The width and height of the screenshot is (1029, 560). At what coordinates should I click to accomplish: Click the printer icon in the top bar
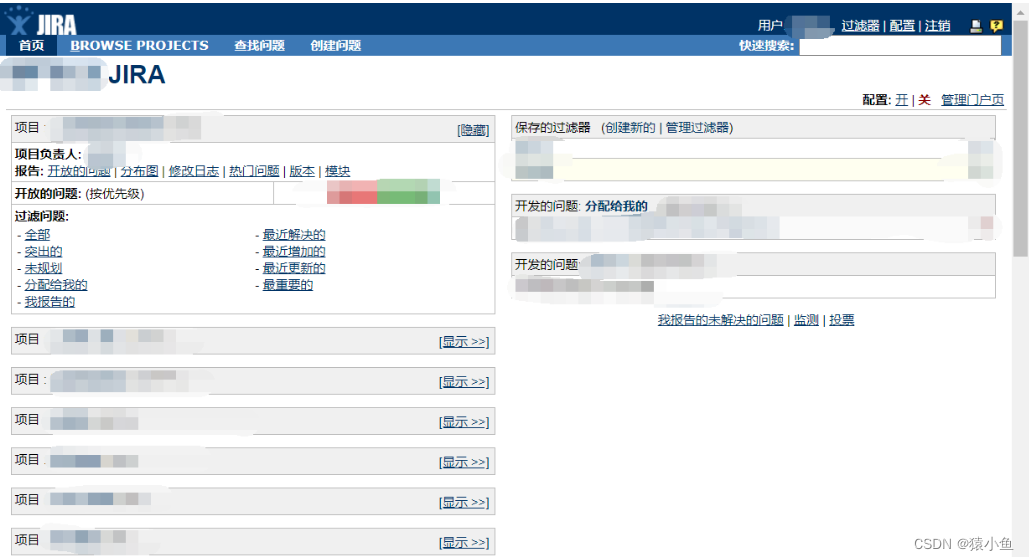pos(976,26)
